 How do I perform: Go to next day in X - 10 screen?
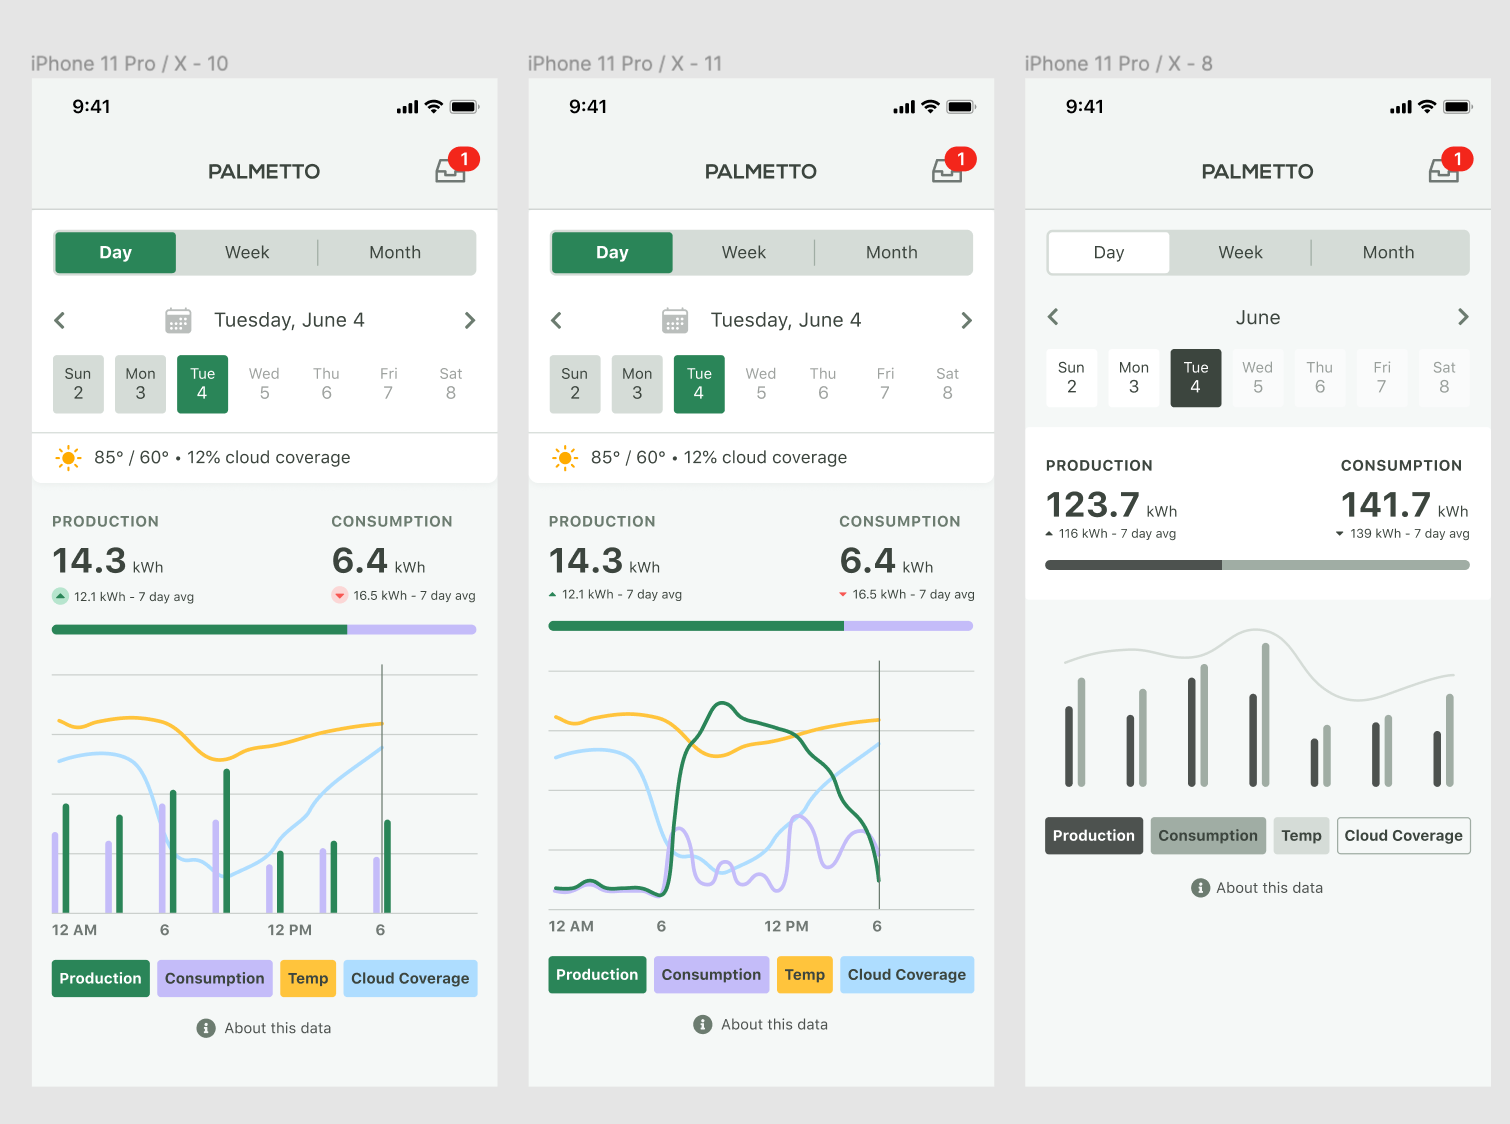pos(469,320)
